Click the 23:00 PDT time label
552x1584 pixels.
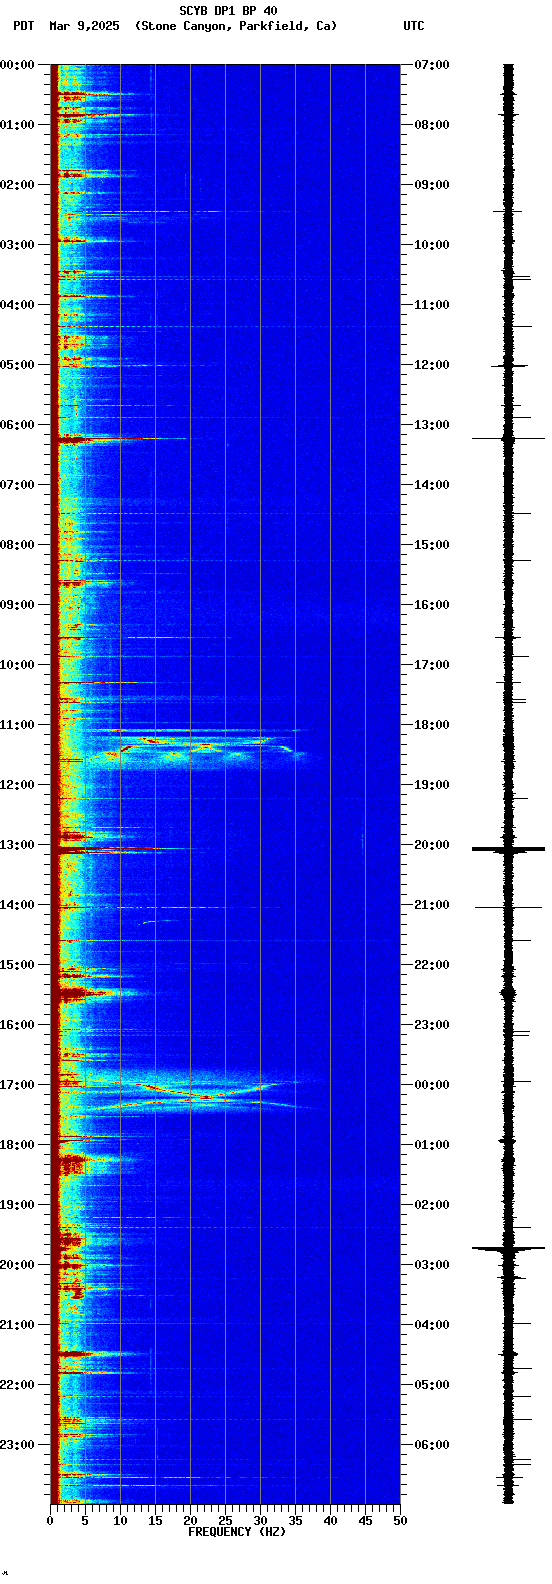coord(18,1445)
